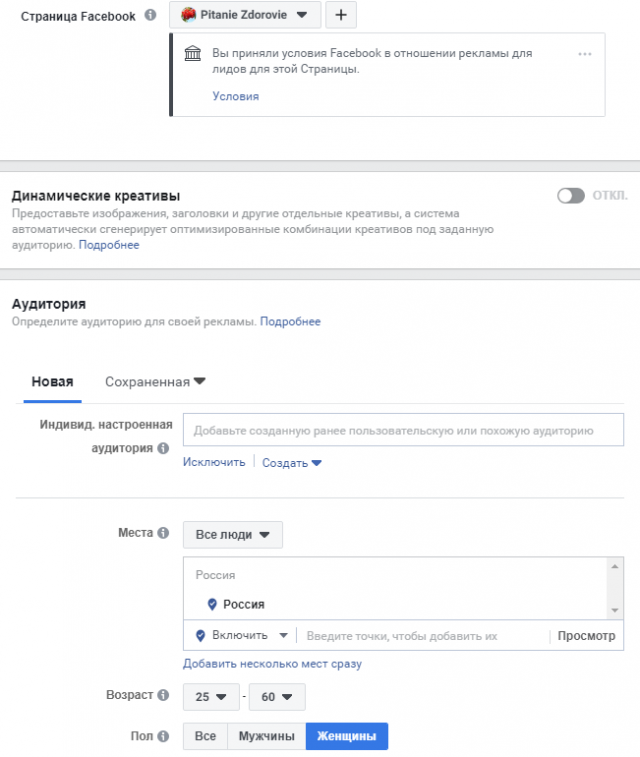Click info icon next to Места
640x757 pixels.
coord(164,533)
